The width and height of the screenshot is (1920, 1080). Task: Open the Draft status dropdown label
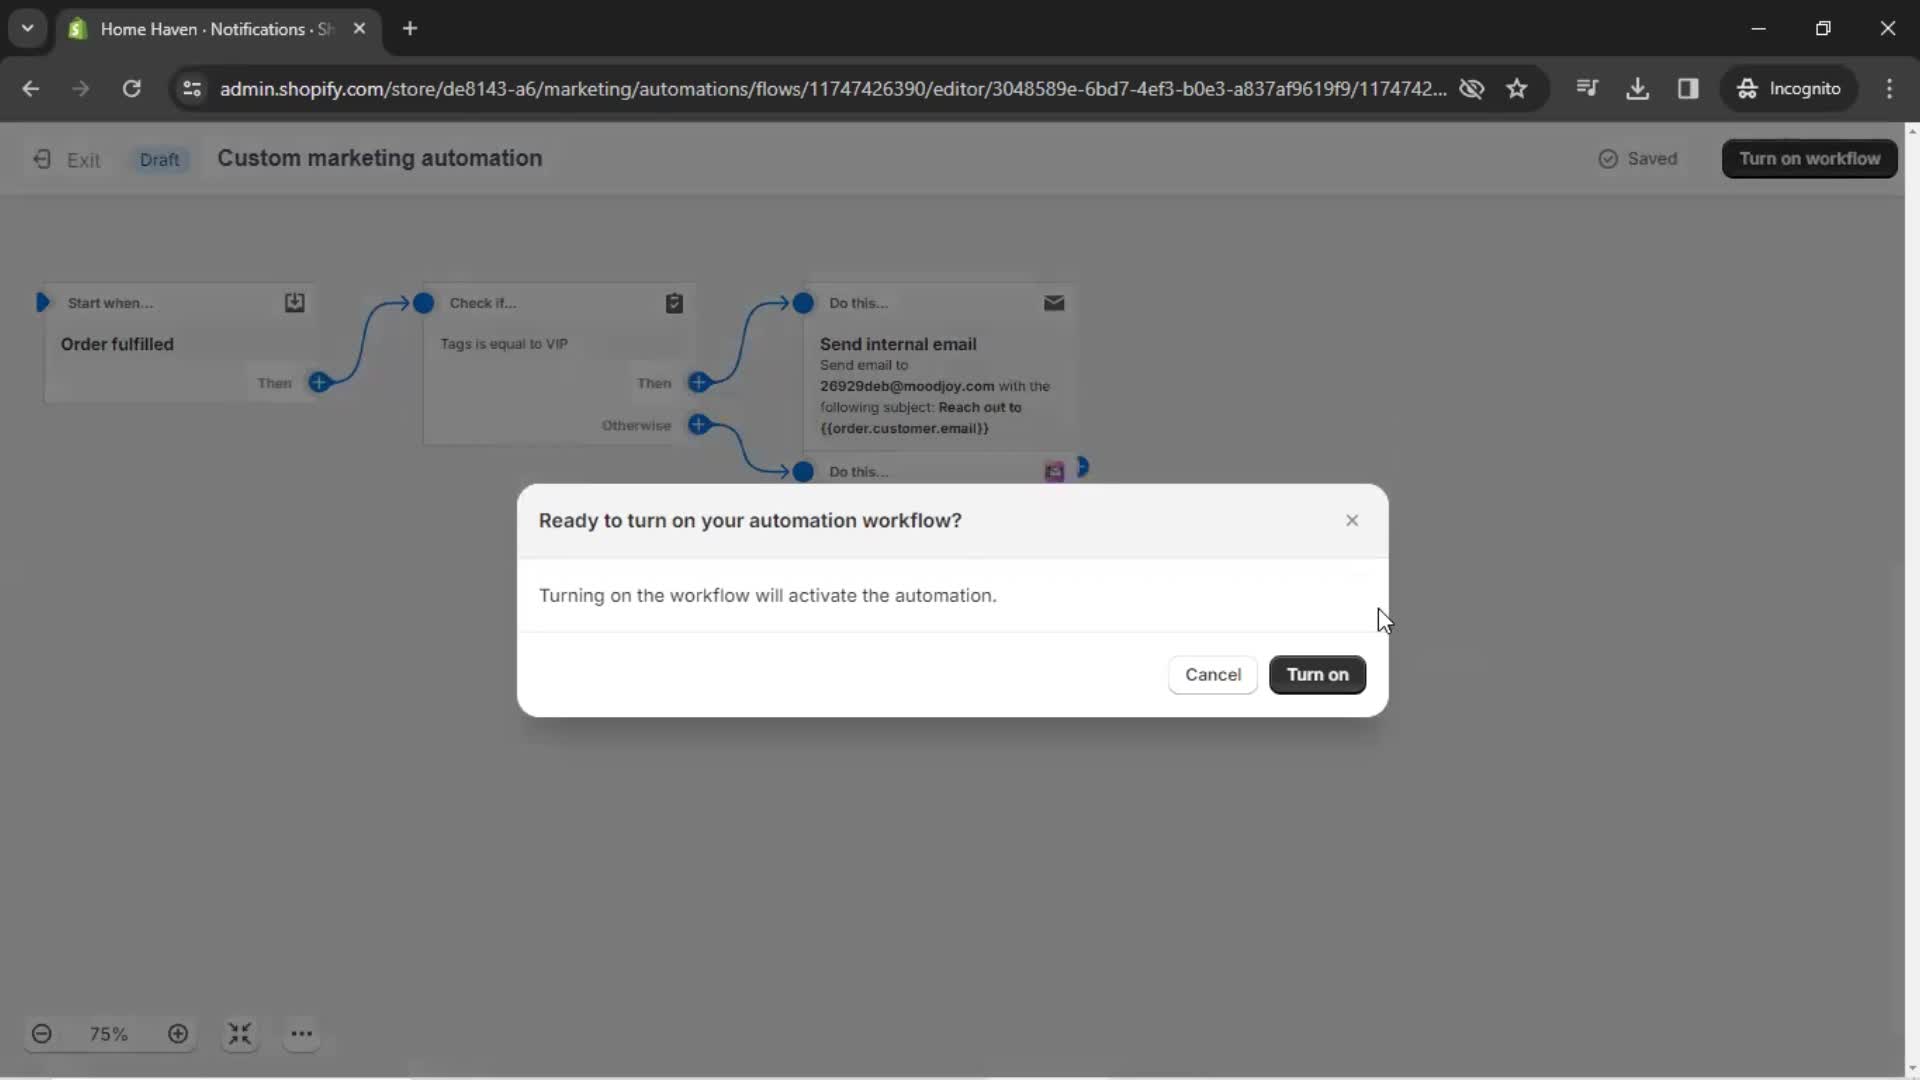160,158
